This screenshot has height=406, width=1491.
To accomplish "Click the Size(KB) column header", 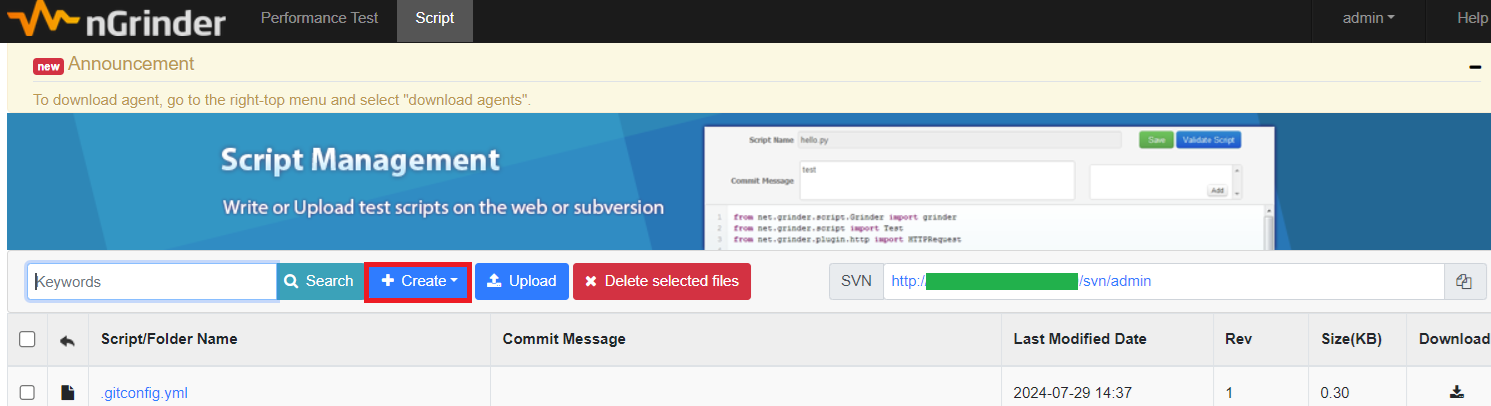I will [1351, 339].
